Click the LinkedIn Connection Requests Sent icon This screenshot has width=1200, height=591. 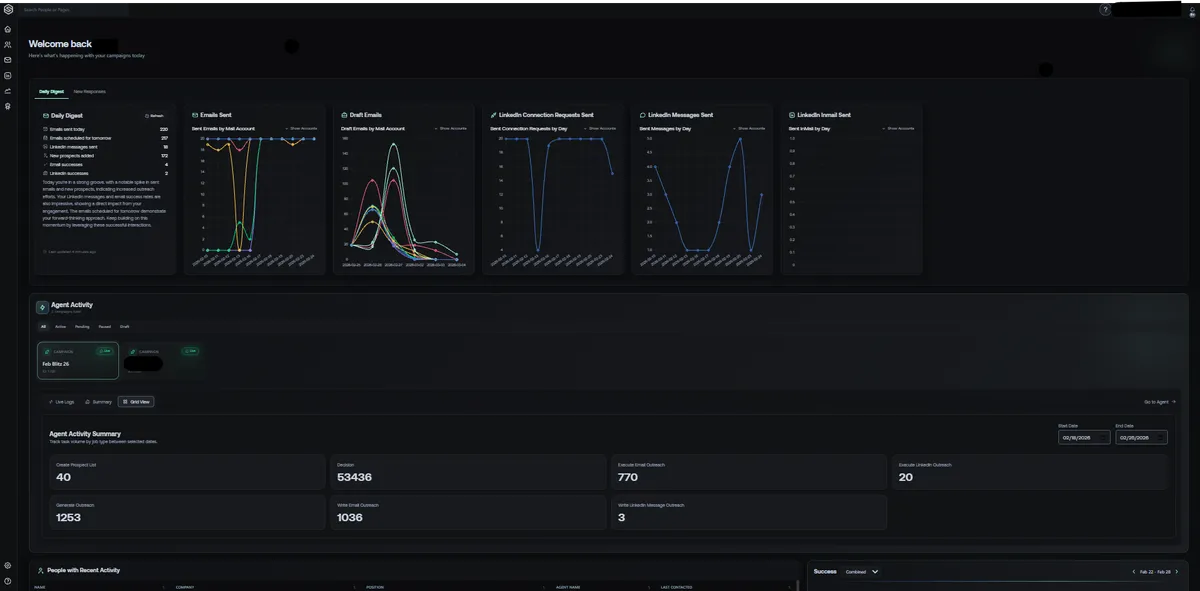[x=493, y=115]
